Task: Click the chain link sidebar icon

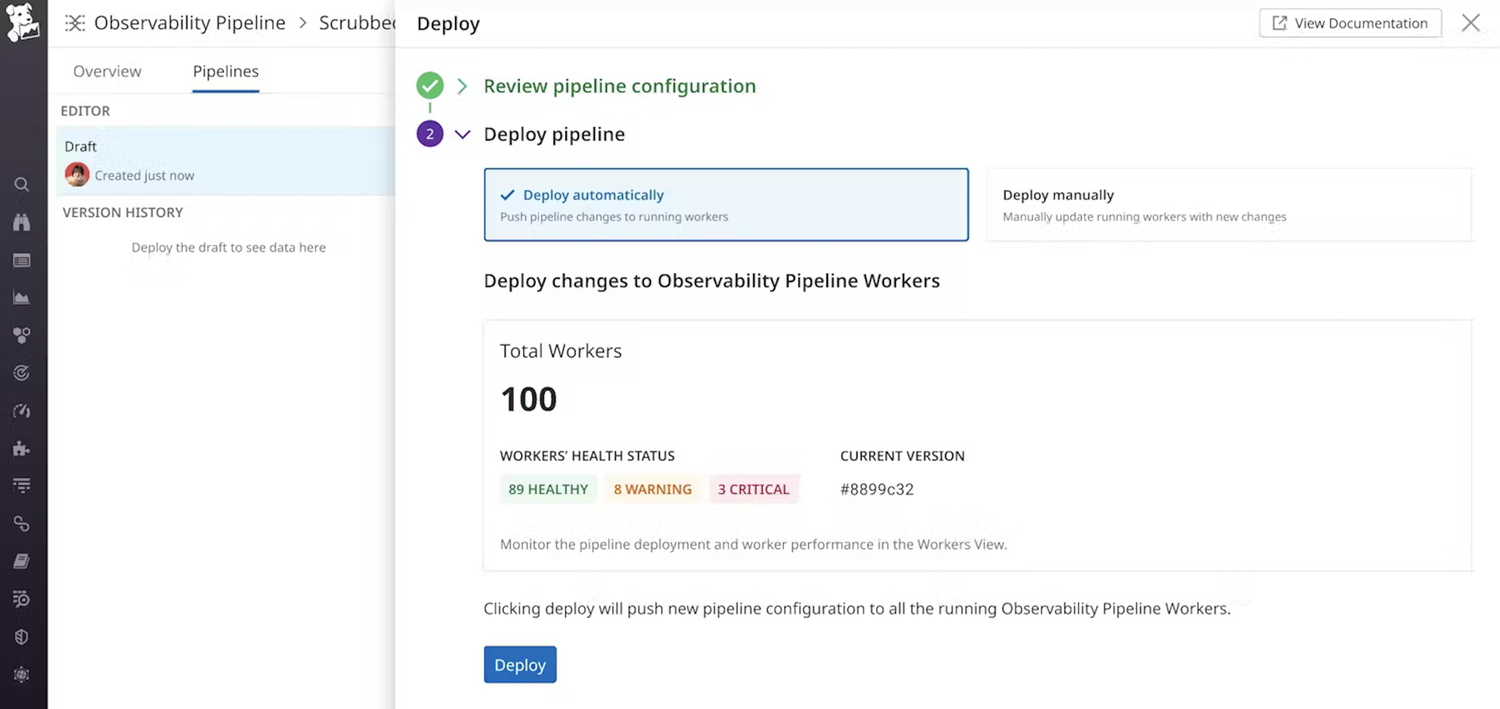Action: coord(22,524)
